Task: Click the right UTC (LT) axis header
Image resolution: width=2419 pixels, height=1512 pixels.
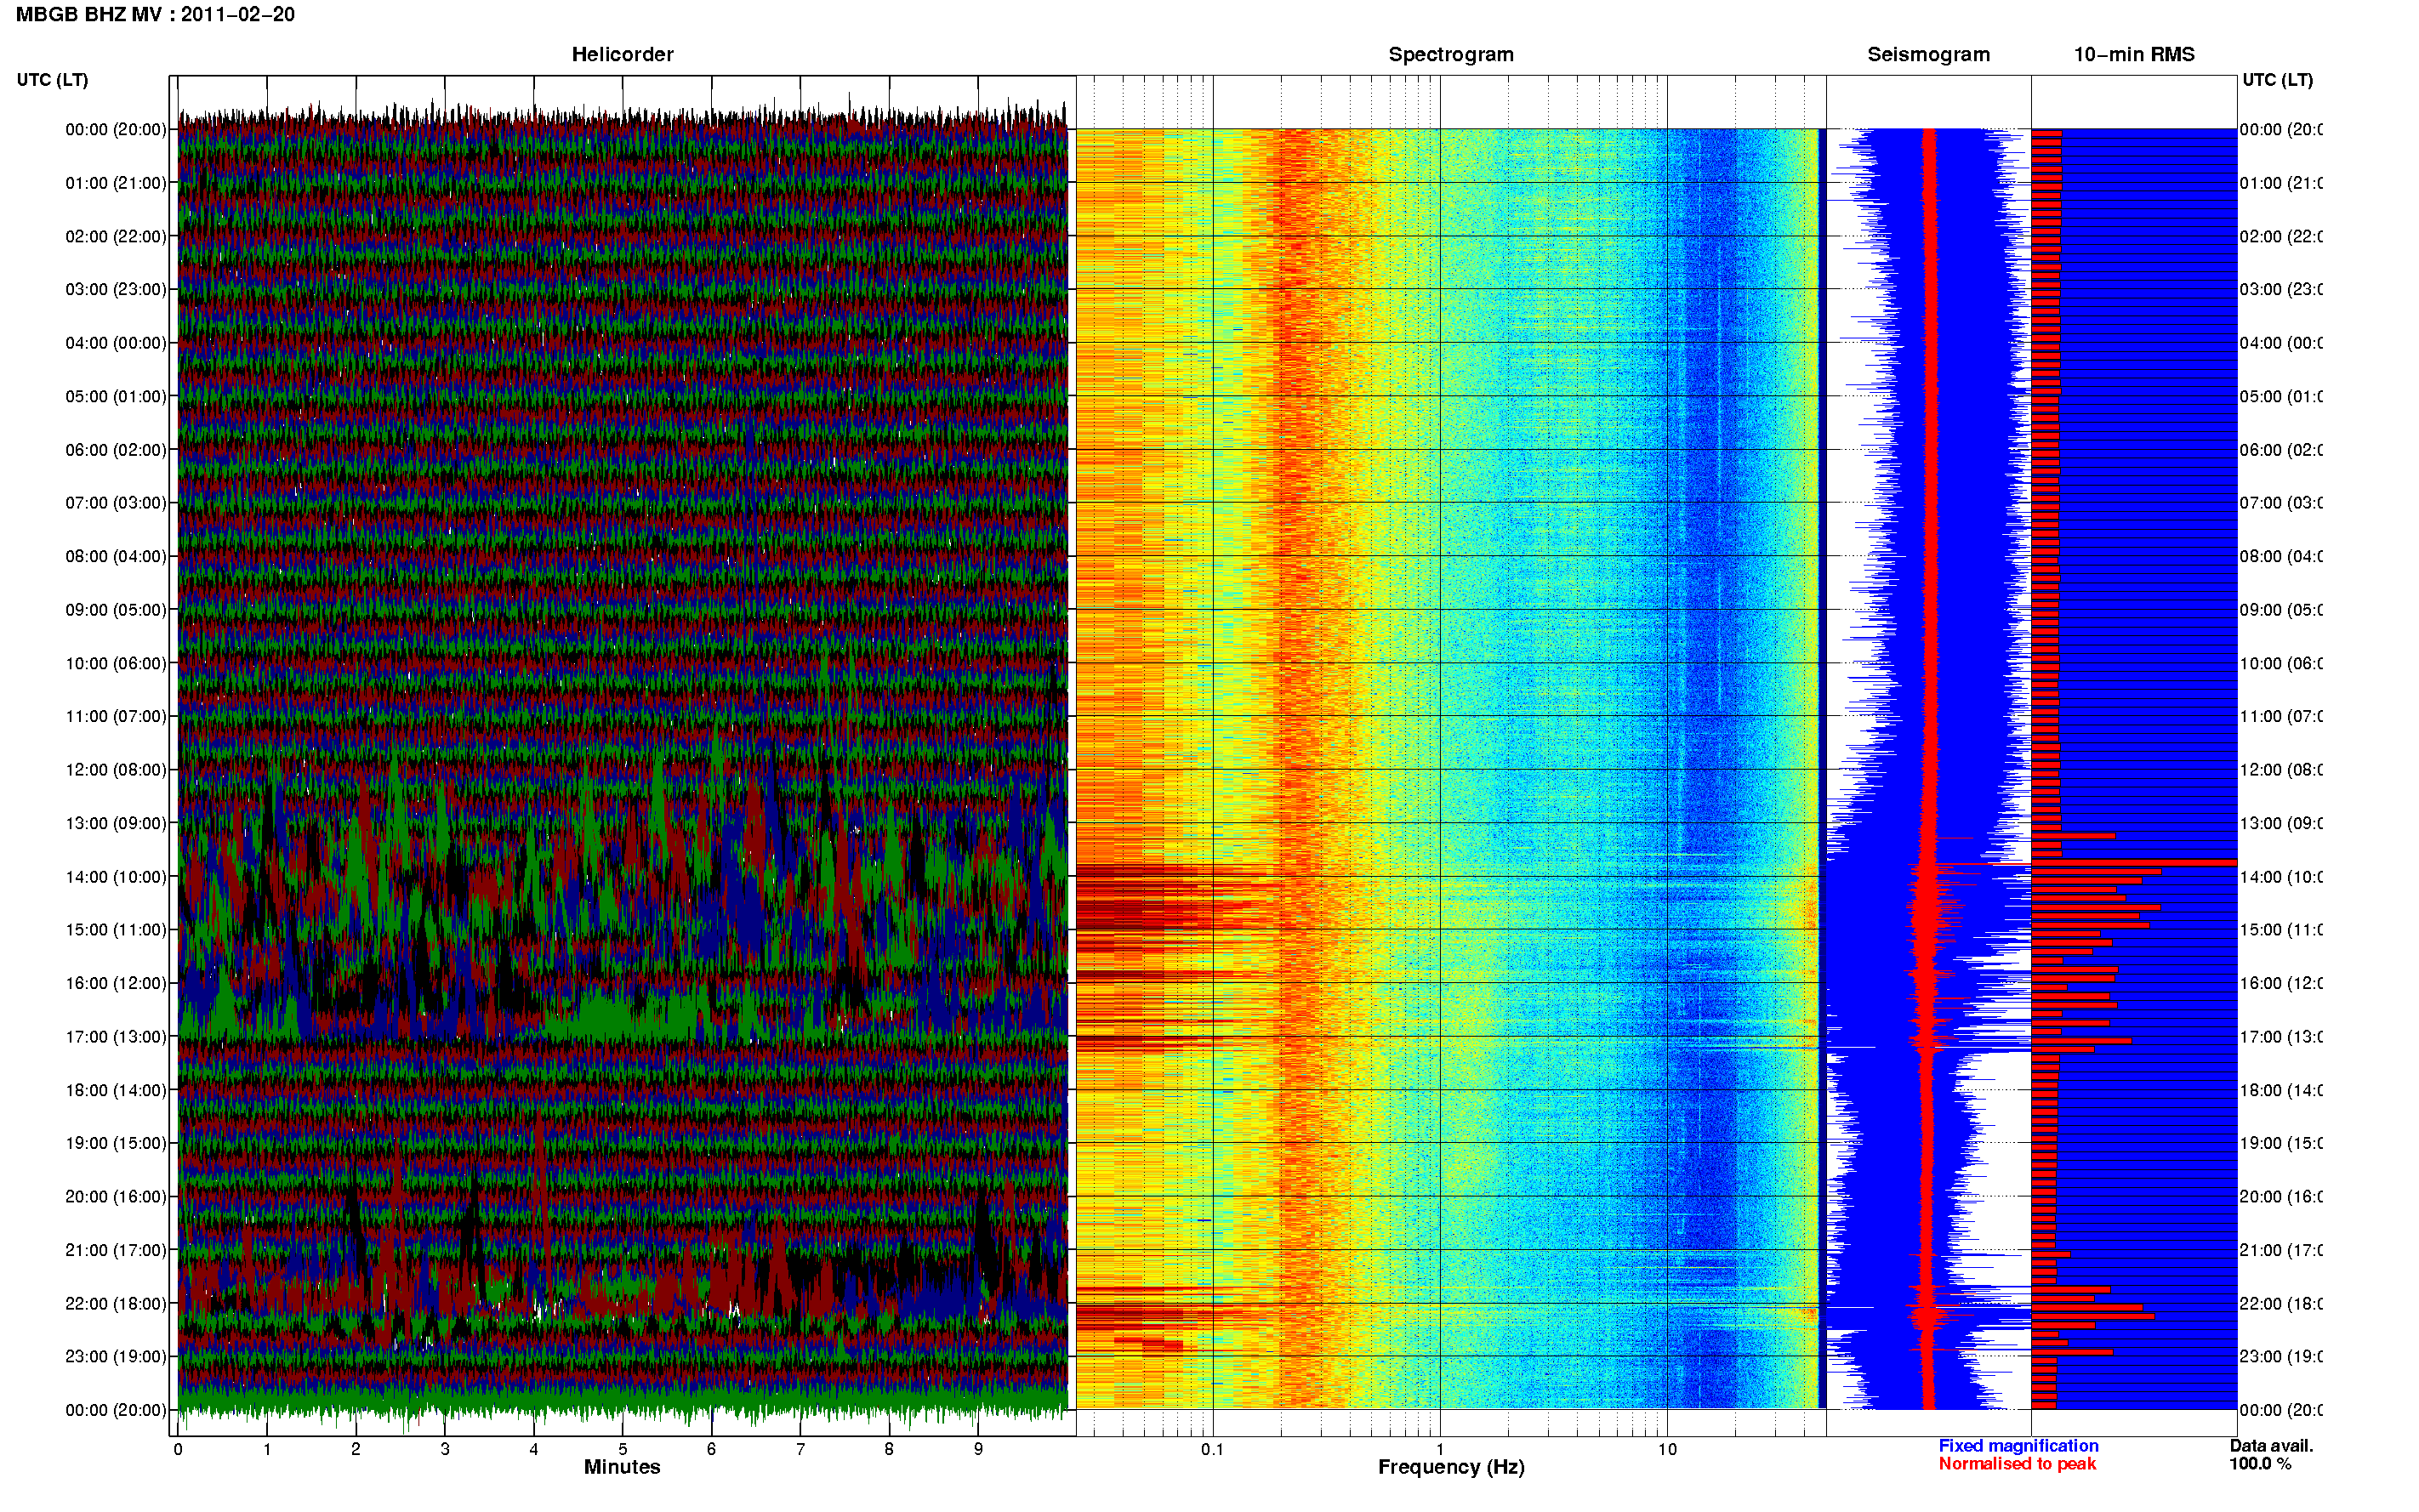Action: [x=2277, y=80]
